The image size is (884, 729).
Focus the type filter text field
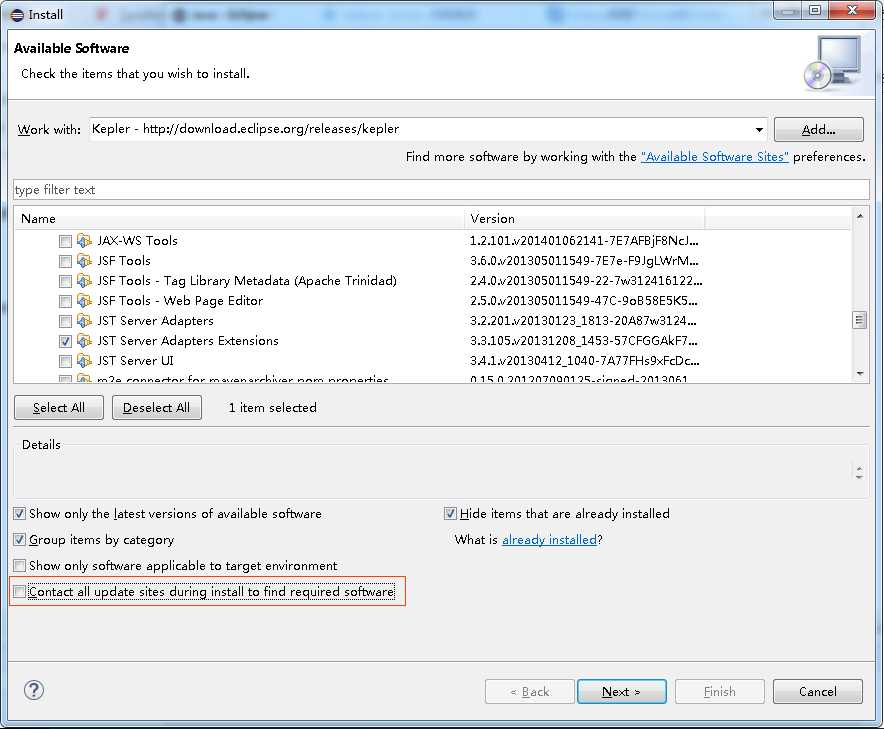(441, 190)
